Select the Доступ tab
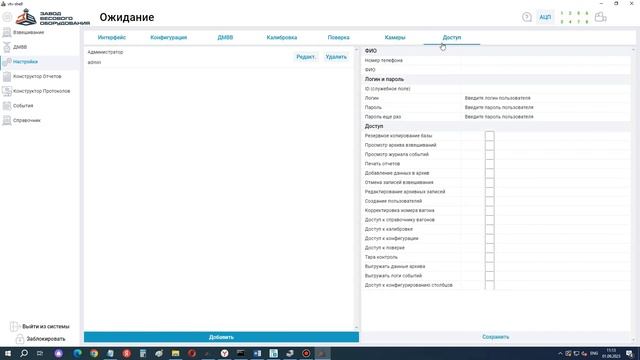Screen dimensions: 640x360 pyautogui.click(x=452, y=38)
